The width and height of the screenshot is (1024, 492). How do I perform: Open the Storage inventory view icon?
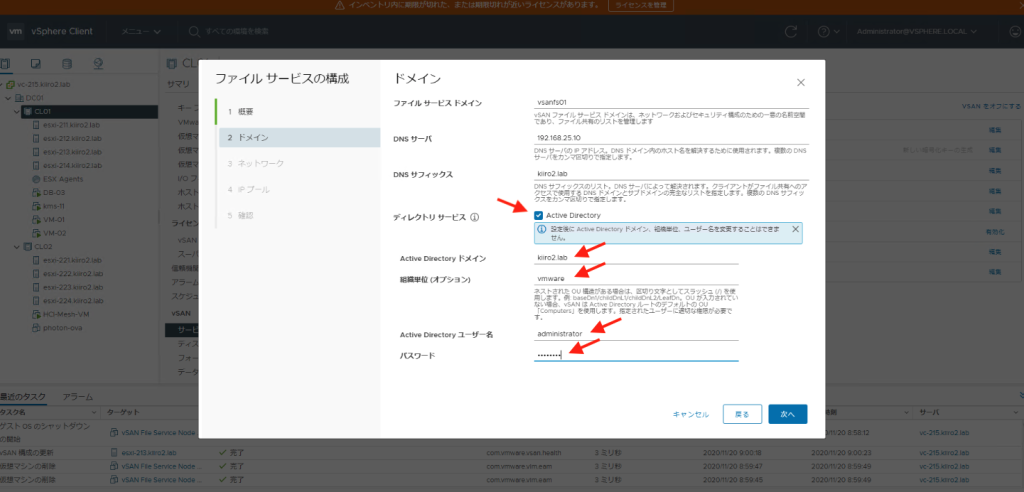point(67,64)
